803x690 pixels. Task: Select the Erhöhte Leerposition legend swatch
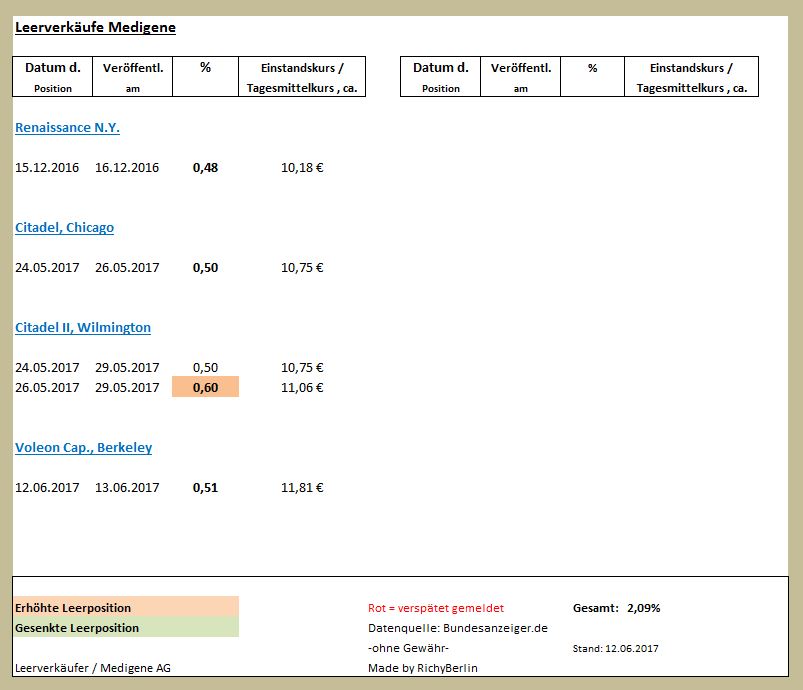point(126,607)
